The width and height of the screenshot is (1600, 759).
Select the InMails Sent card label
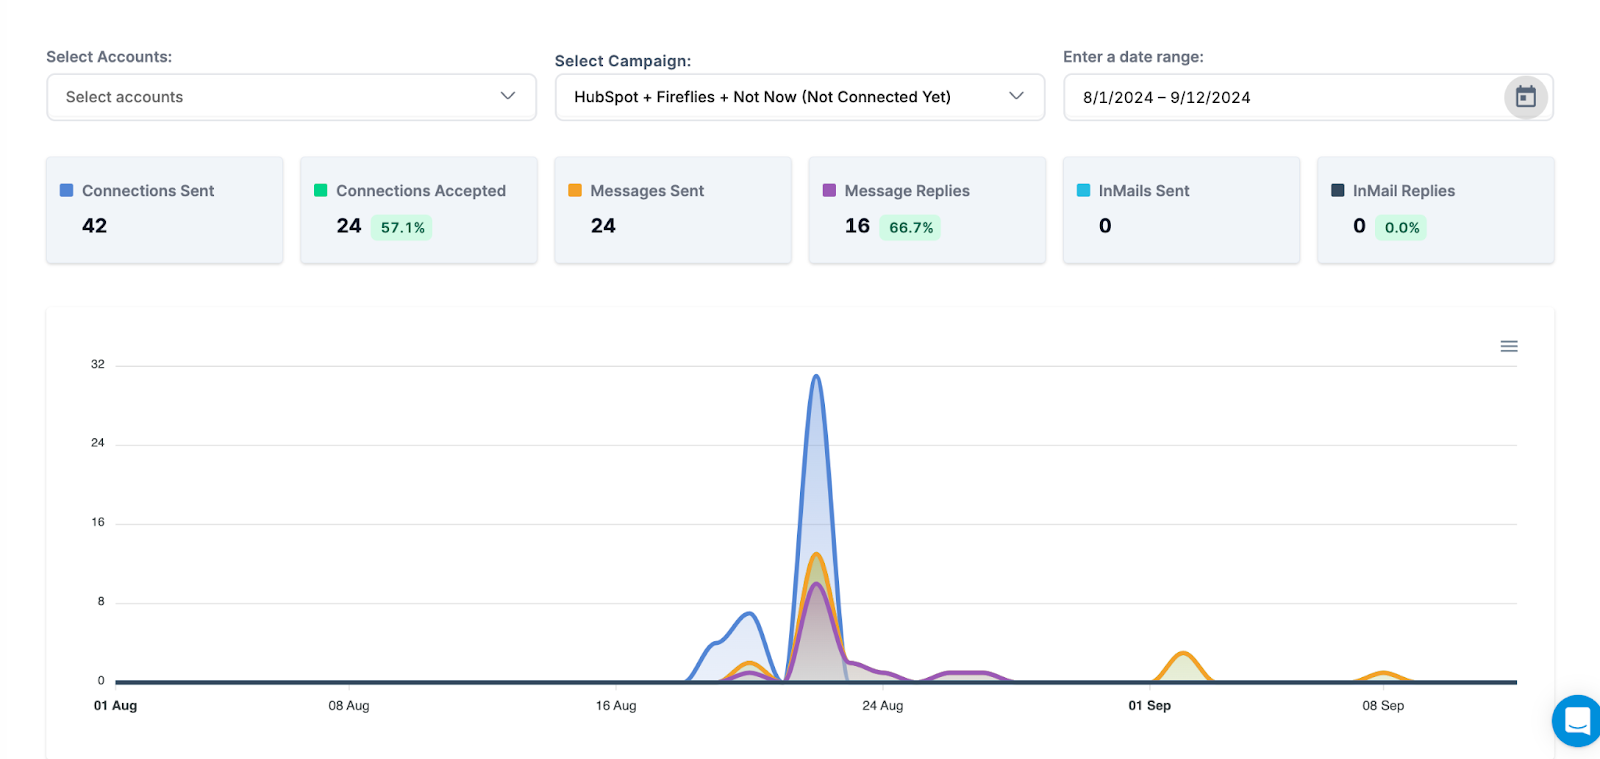point(1144,191)
